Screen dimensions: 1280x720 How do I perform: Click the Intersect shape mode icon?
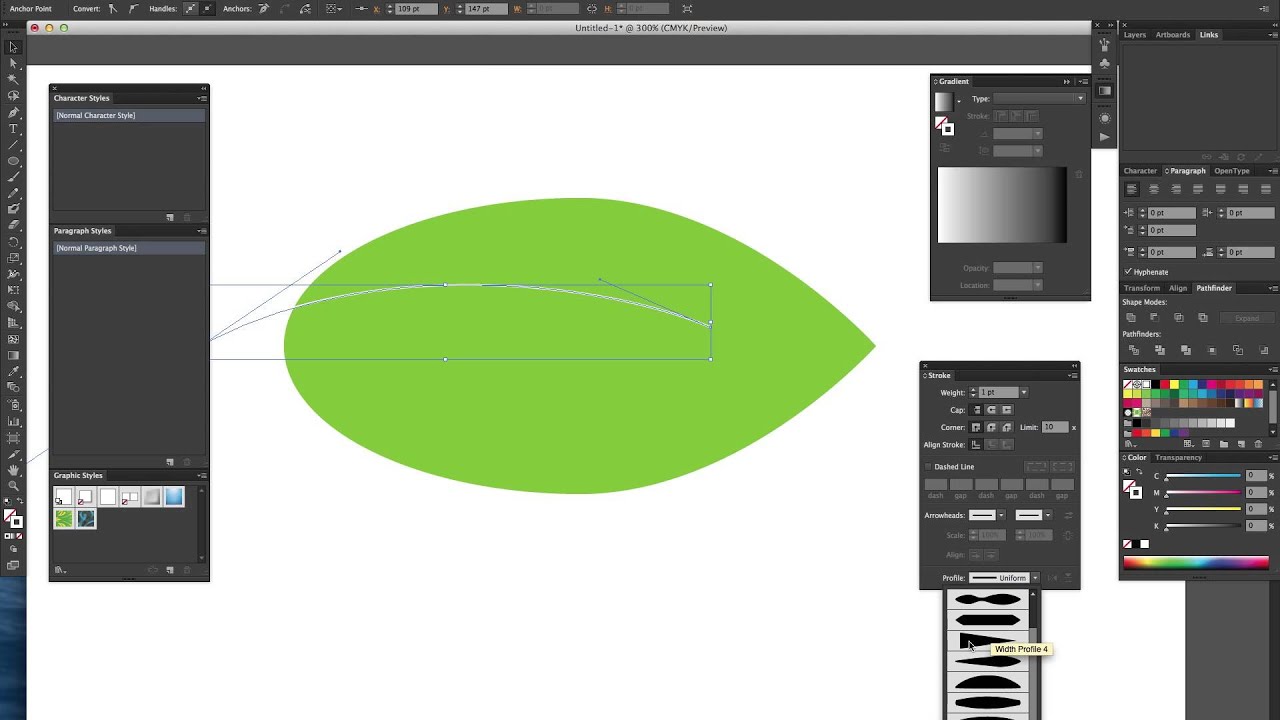coord(1179,318)
